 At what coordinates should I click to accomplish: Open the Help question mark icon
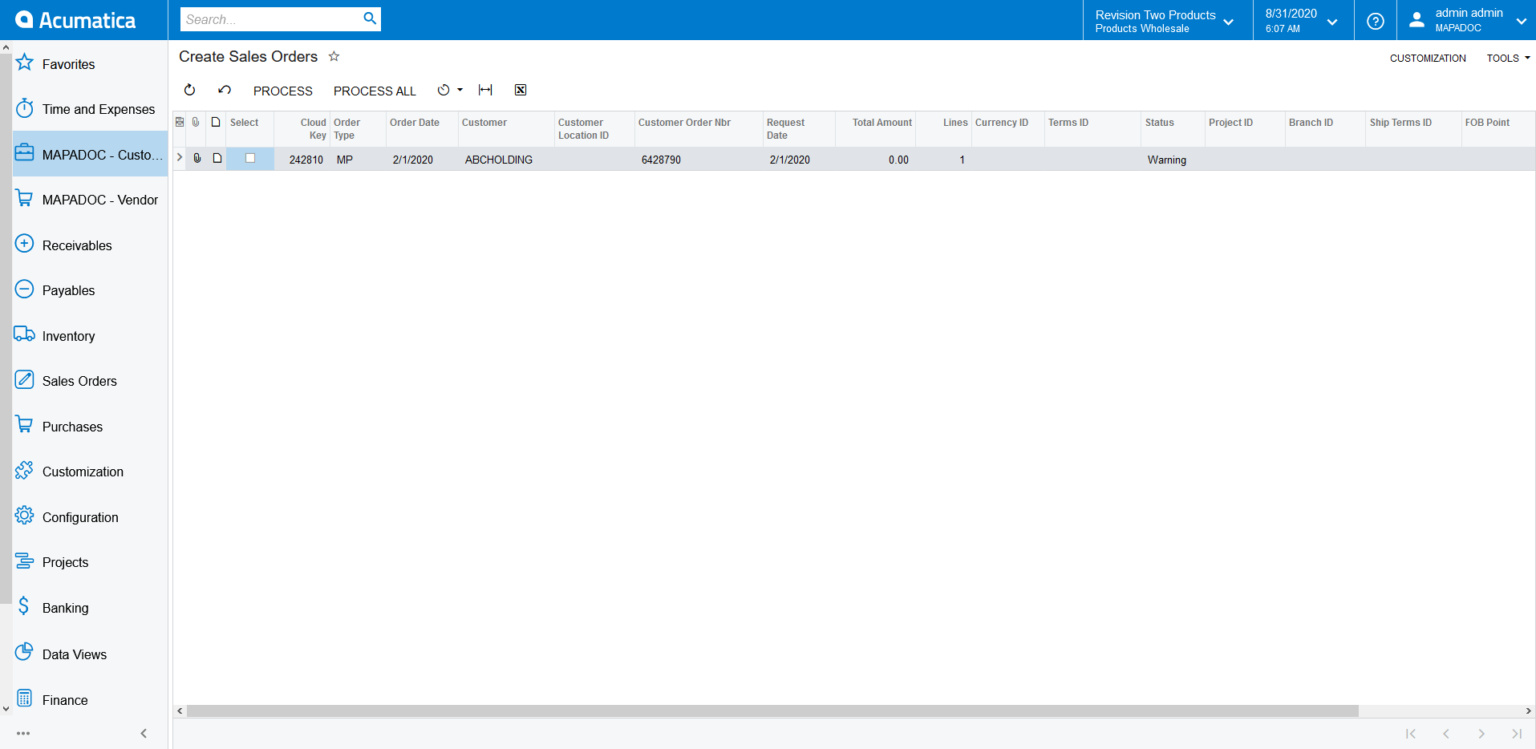[x=1375, y=20]
